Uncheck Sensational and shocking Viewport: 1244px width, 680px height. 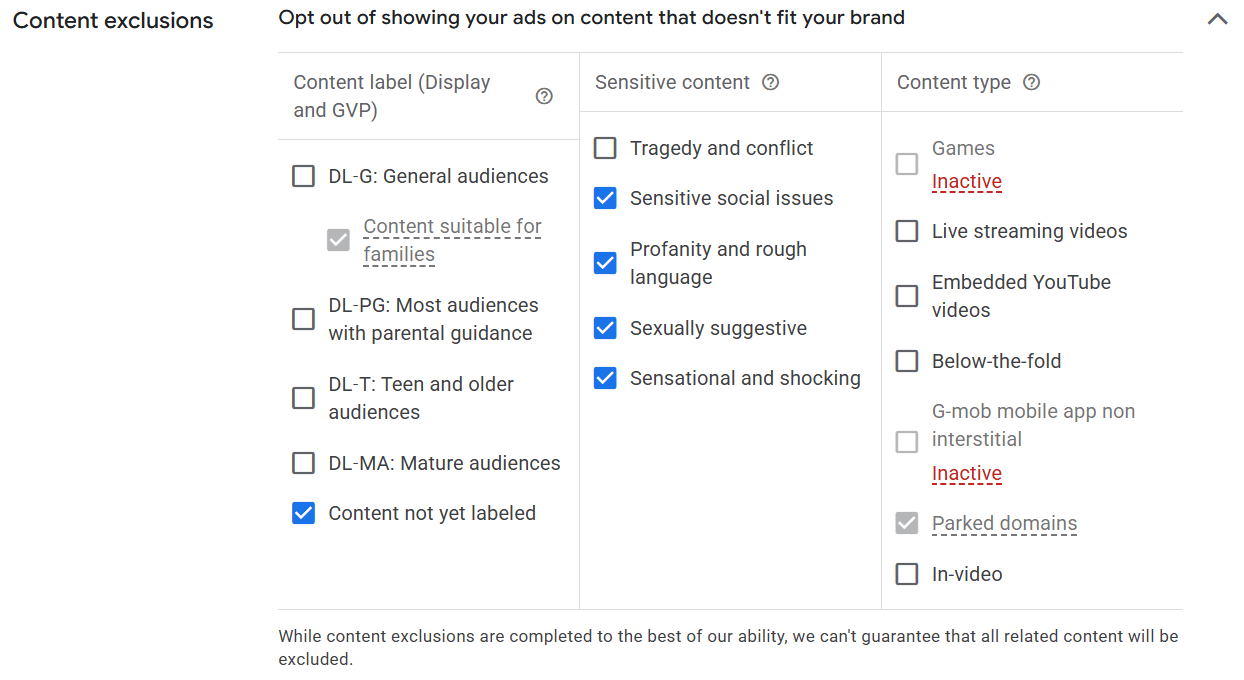605,378
